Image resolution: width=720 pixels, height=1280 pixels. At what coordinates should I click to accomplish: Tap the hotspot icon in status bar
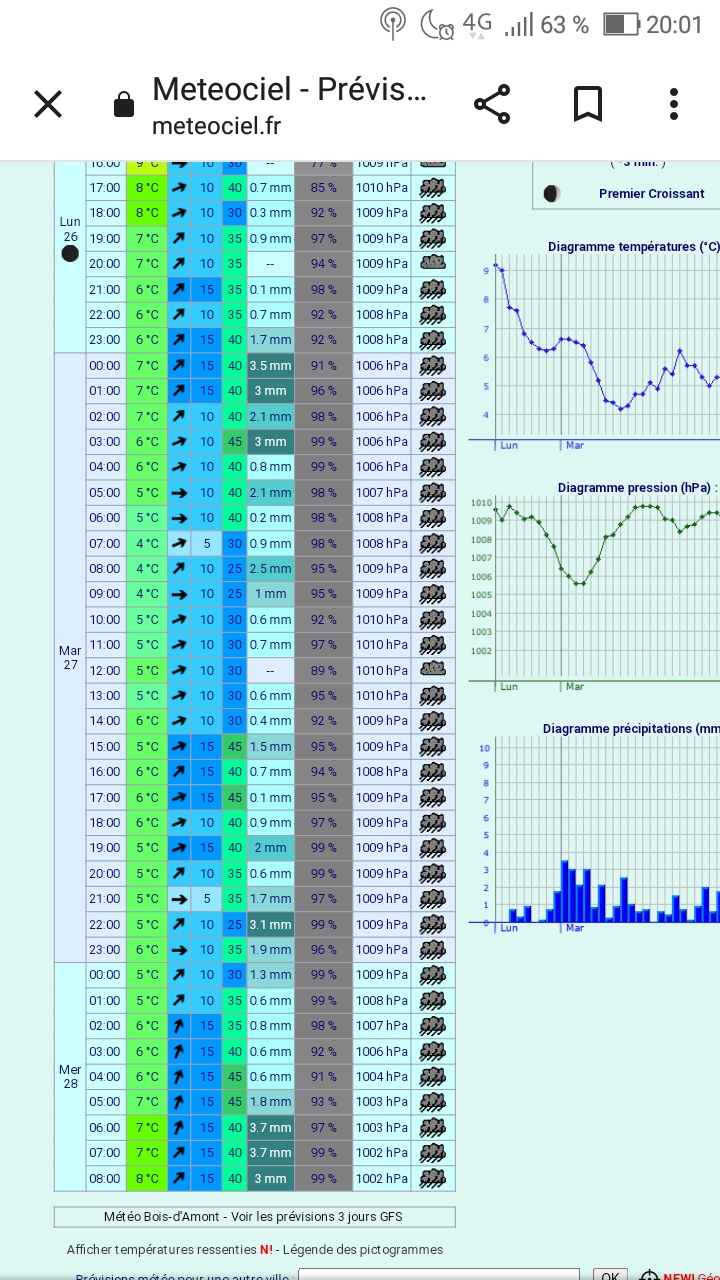tap(393, 24)
